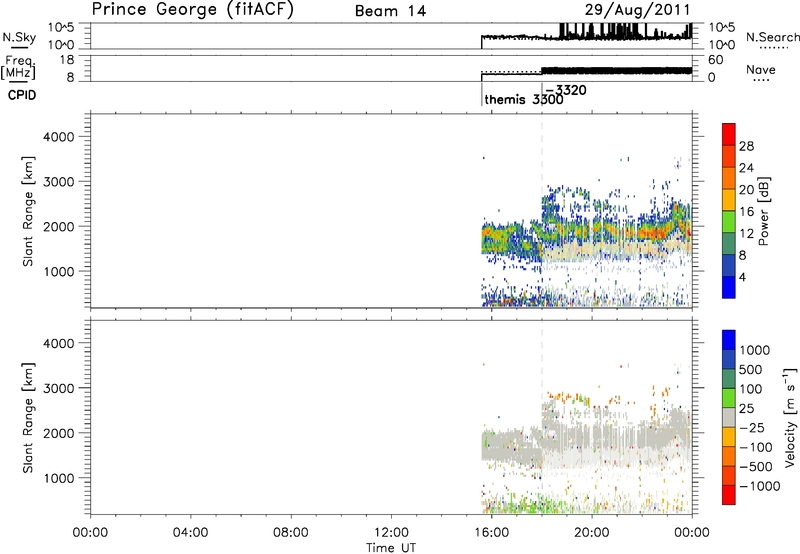Click the '-3320' CPID annotation
Viewport: 800px width, 554px height.
click(566, 90)
